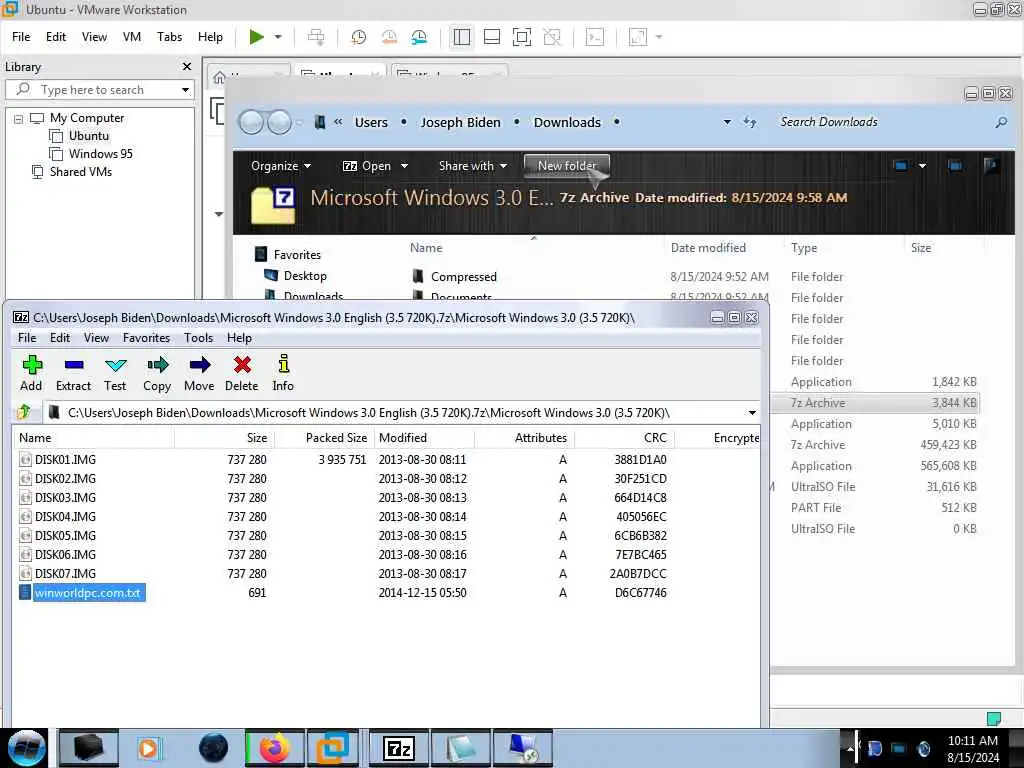Open the library search dropdown arrow

coord(185,90)
